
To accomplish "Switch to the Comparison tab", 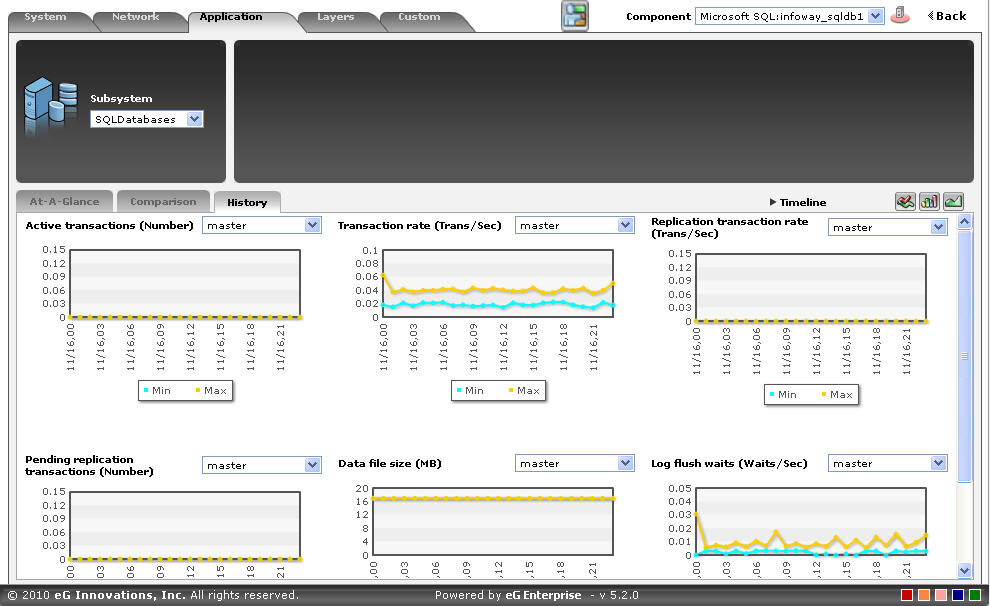I will (x=163, y=201).
